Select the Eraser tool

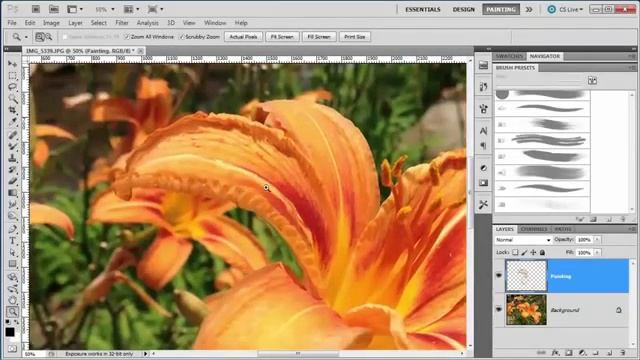13,181
